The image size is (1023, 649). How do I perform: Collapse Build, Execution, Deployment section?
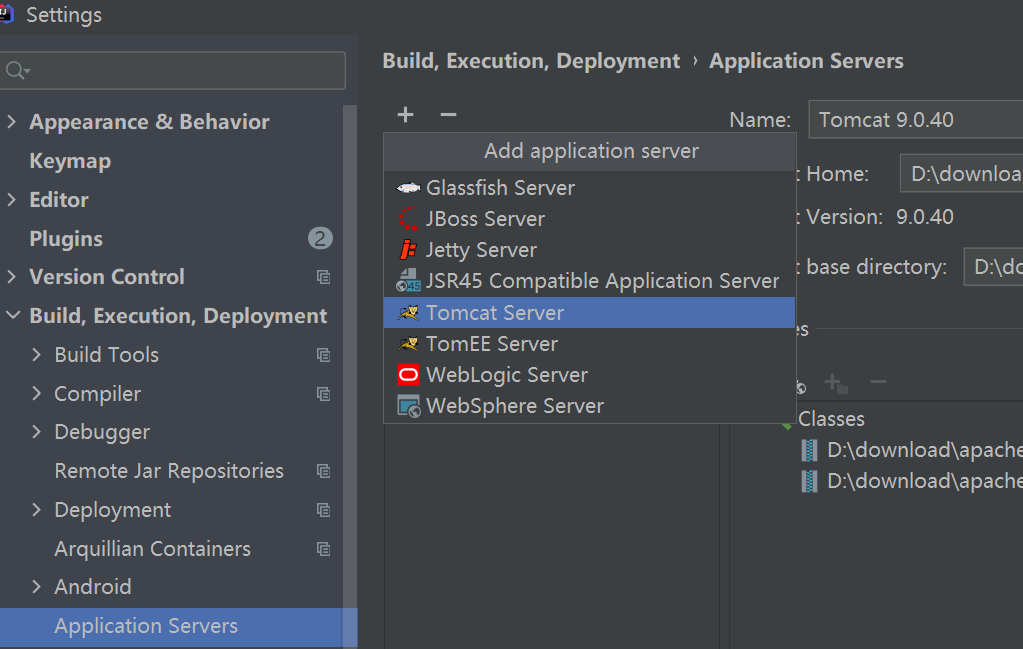pyautogui.click(x=12, y=316)
